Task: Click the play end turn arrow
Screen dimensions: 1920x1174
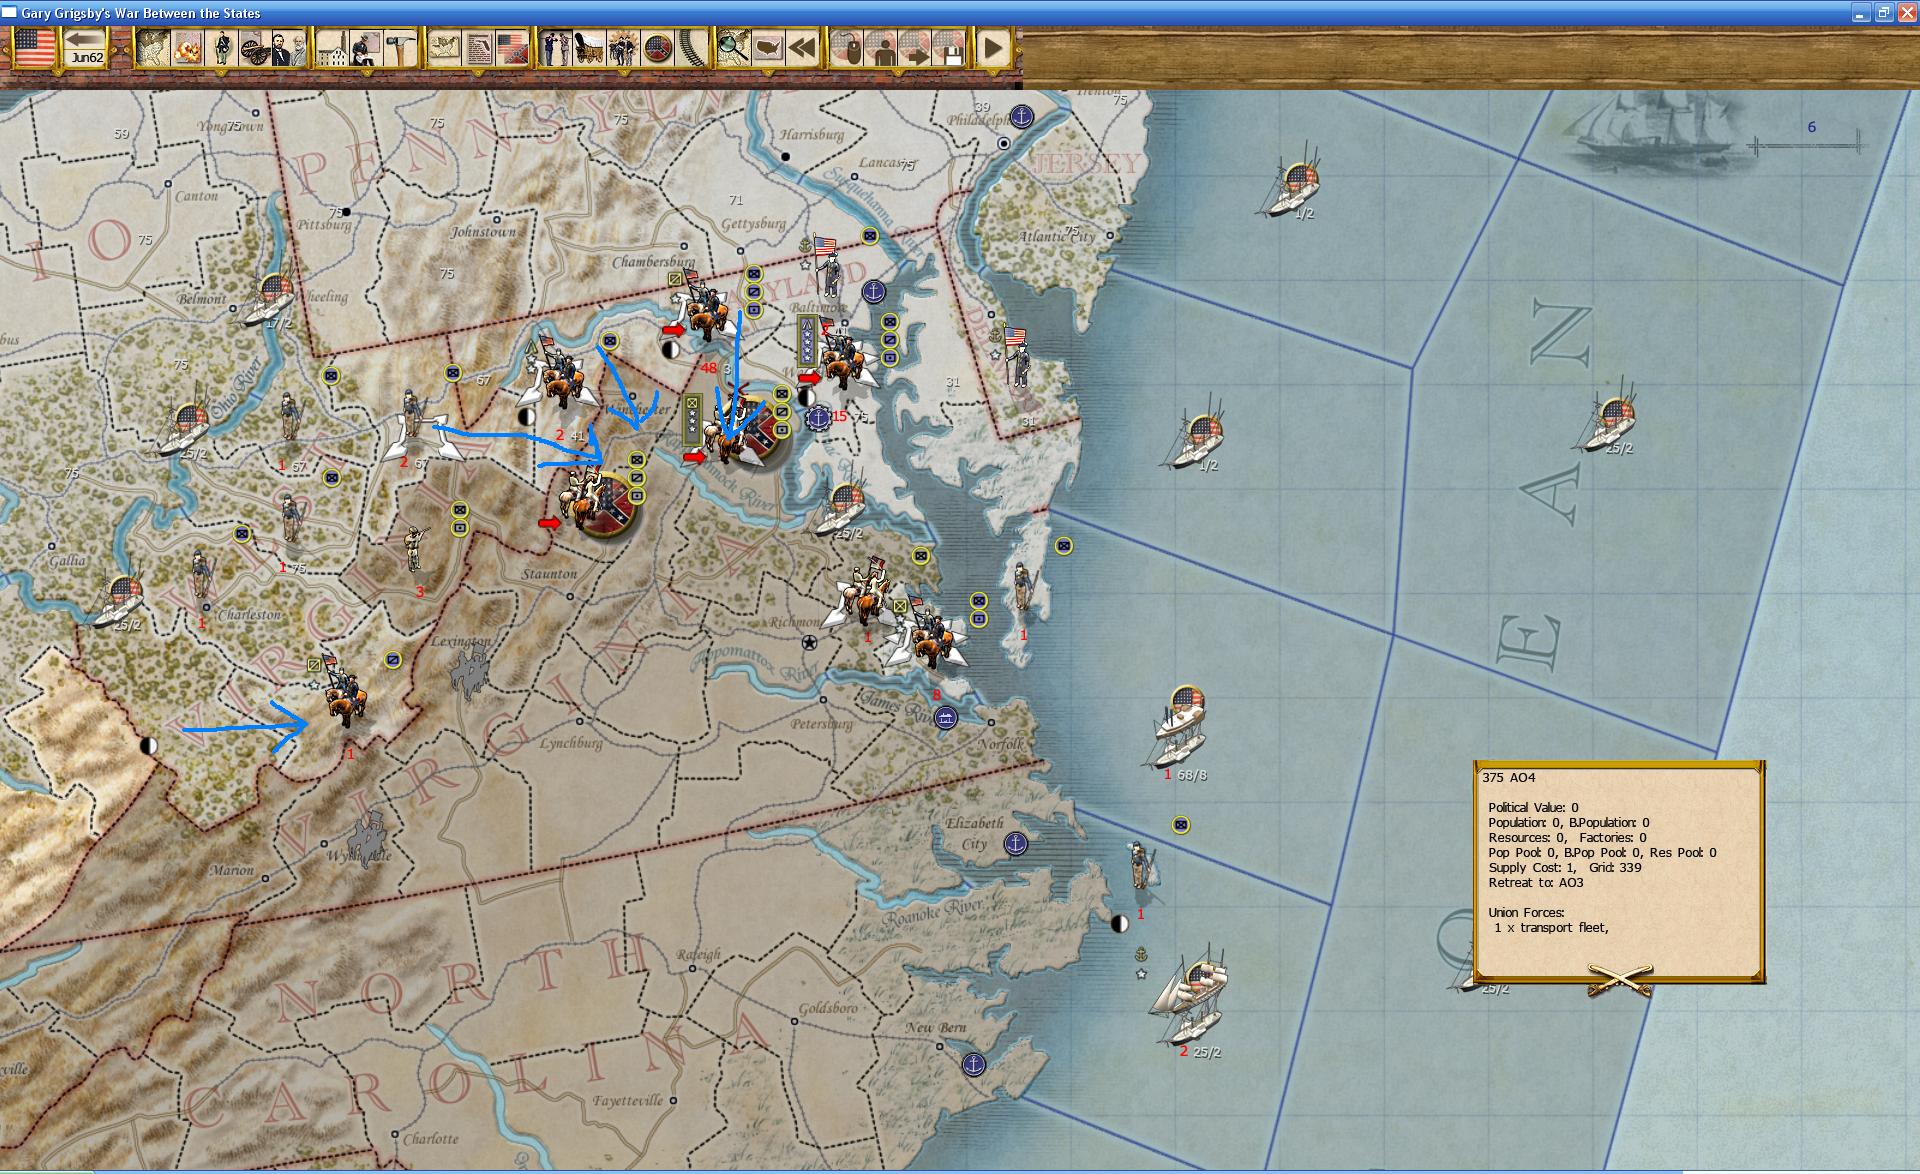Action: (x=993, y=48)
